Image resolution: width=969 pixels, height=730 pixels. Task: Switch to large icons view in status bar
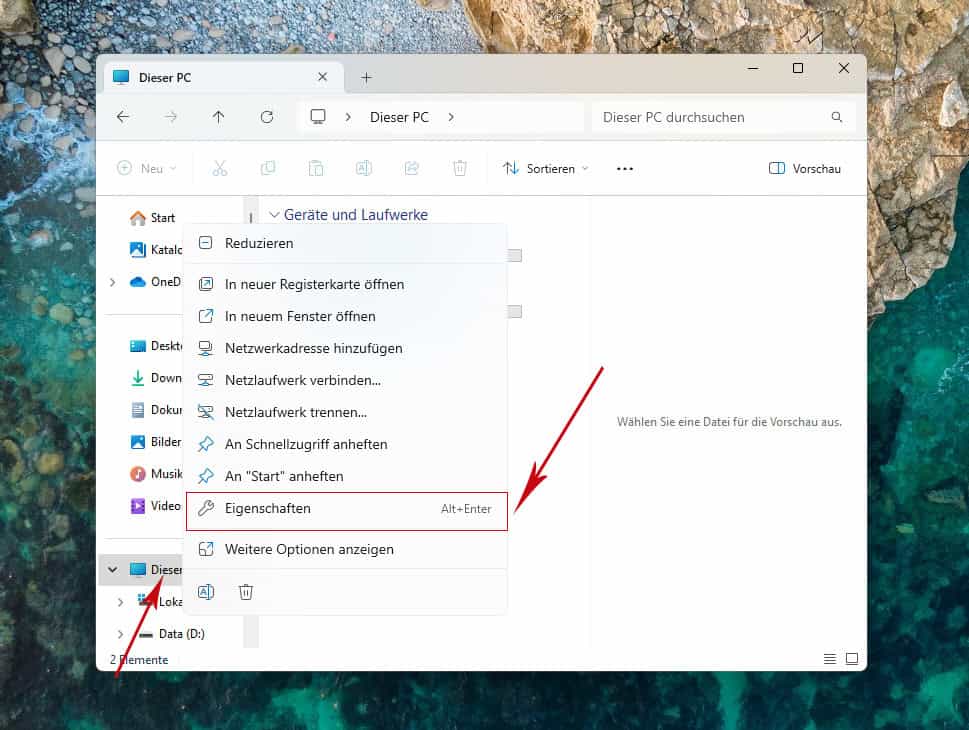[x=852, y=659]
